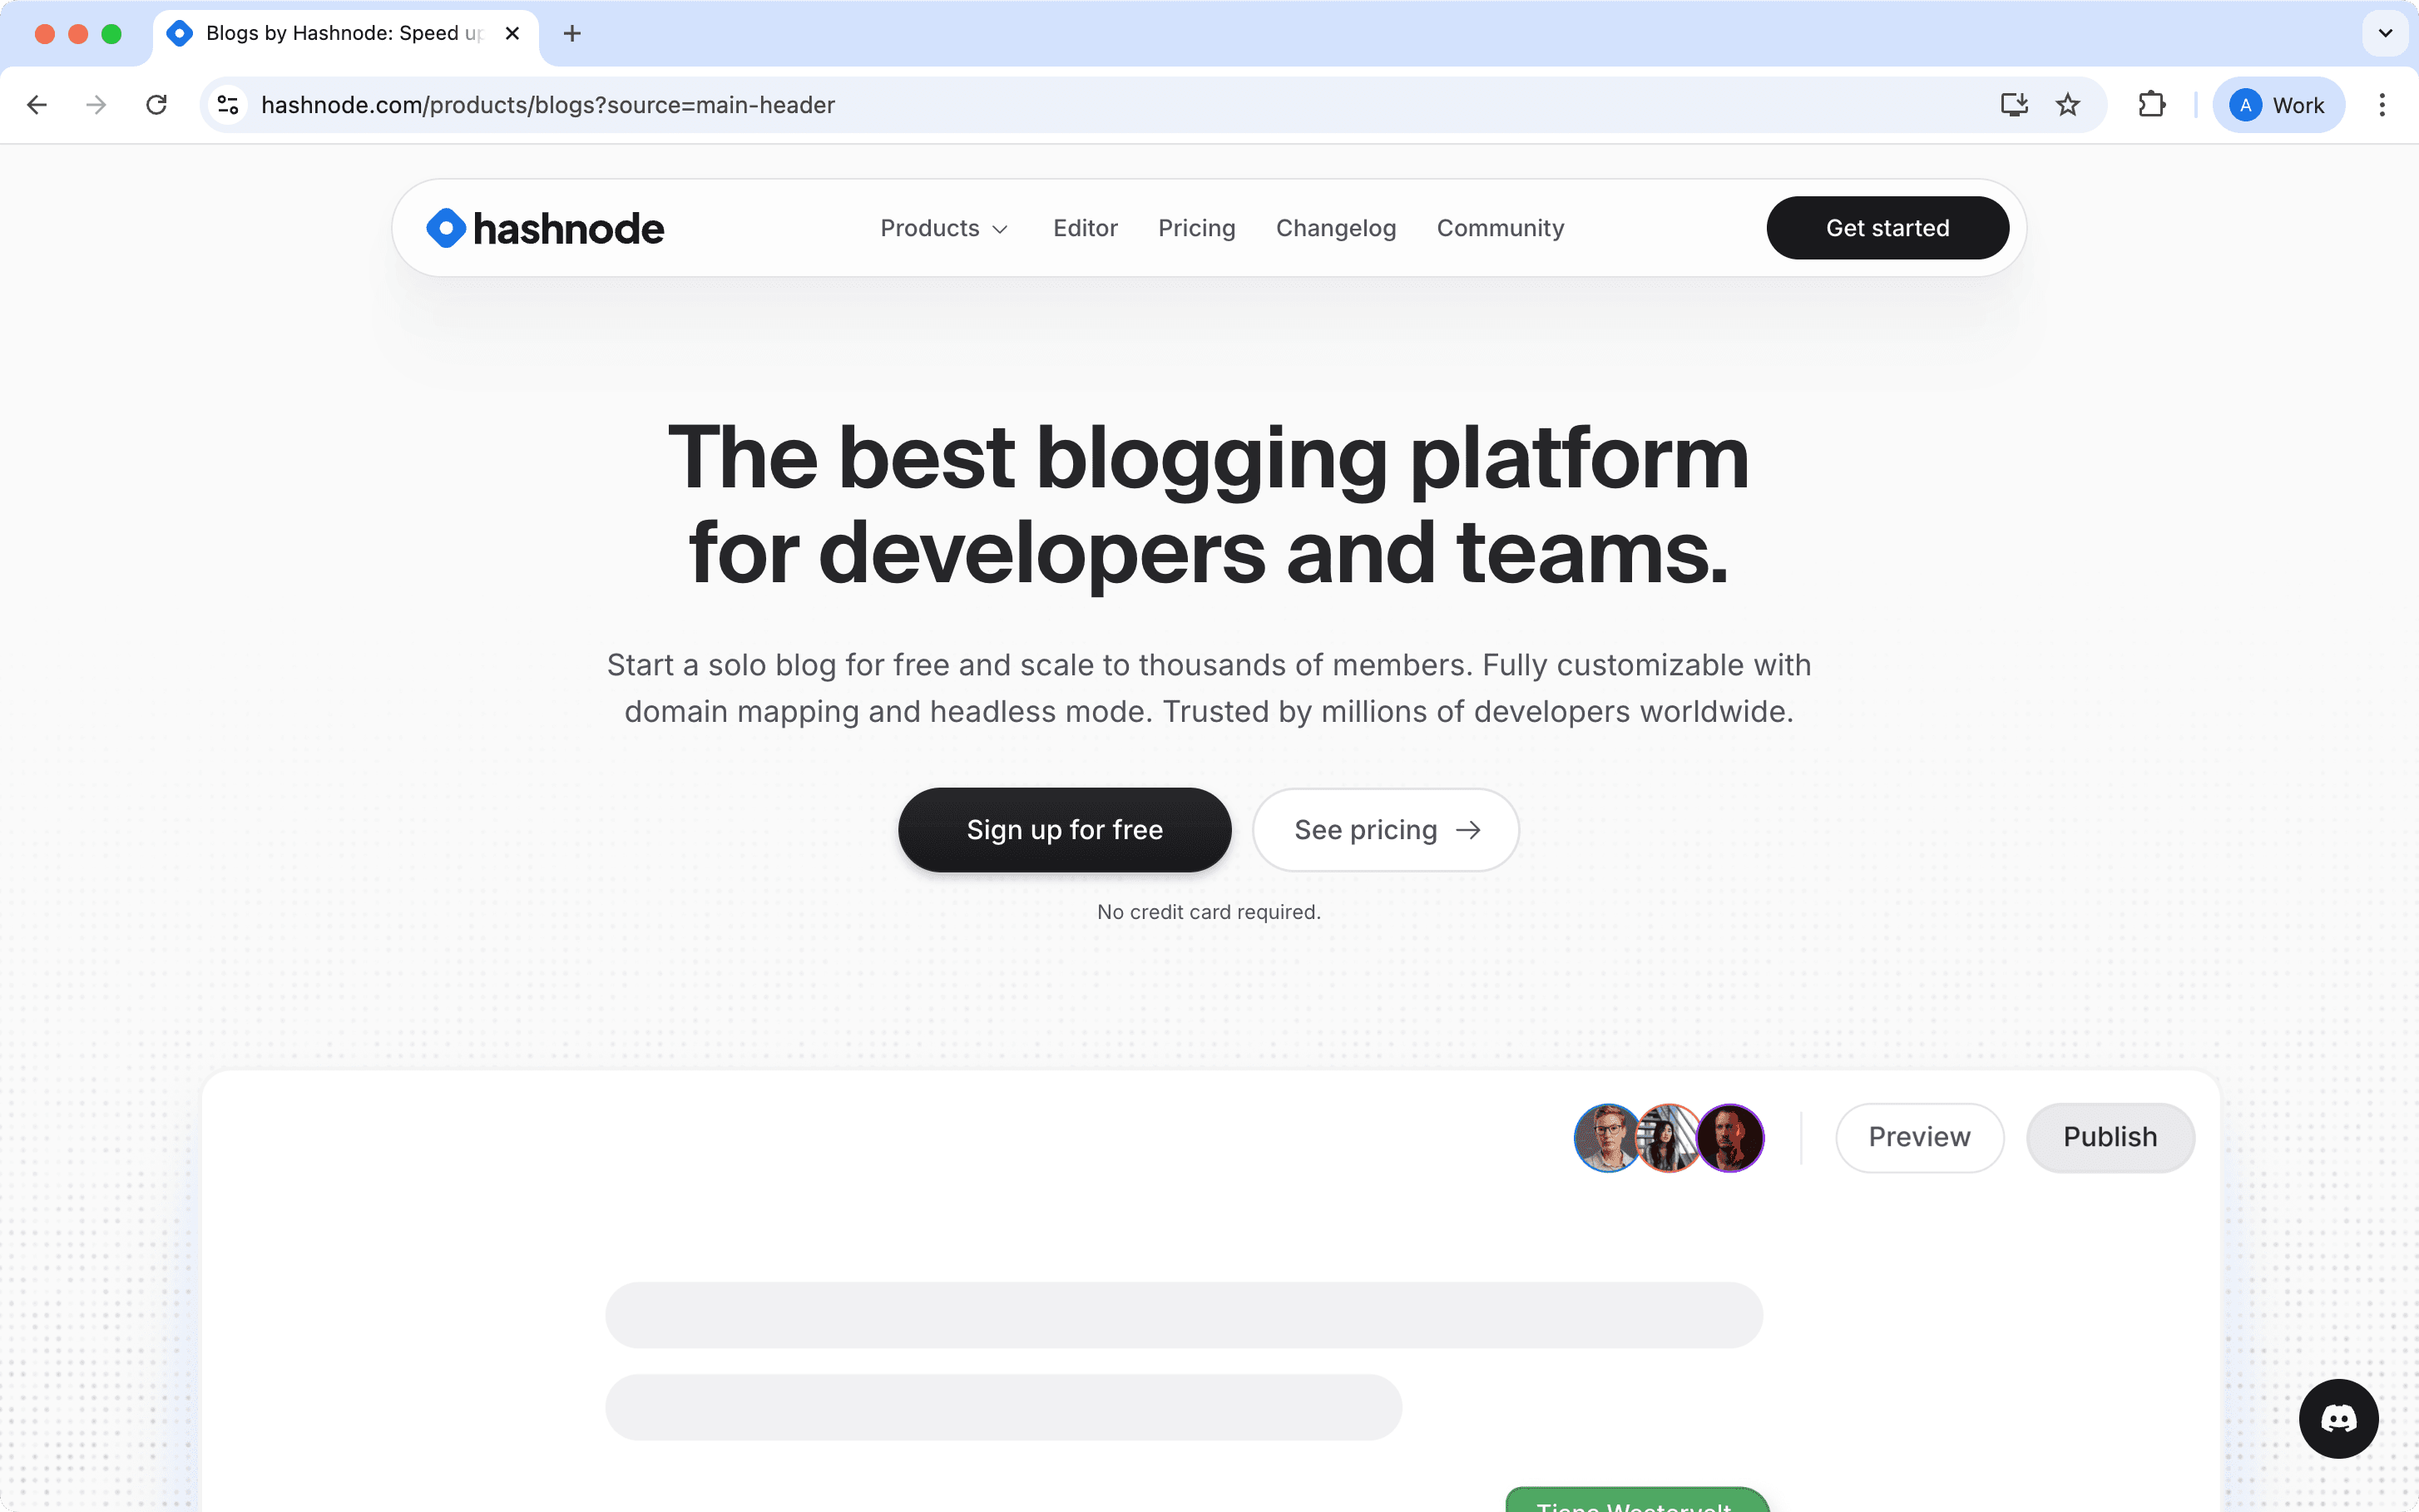Open the Discord chat bubble icon
2419x1512 pixels.
click(2338, 1419)
